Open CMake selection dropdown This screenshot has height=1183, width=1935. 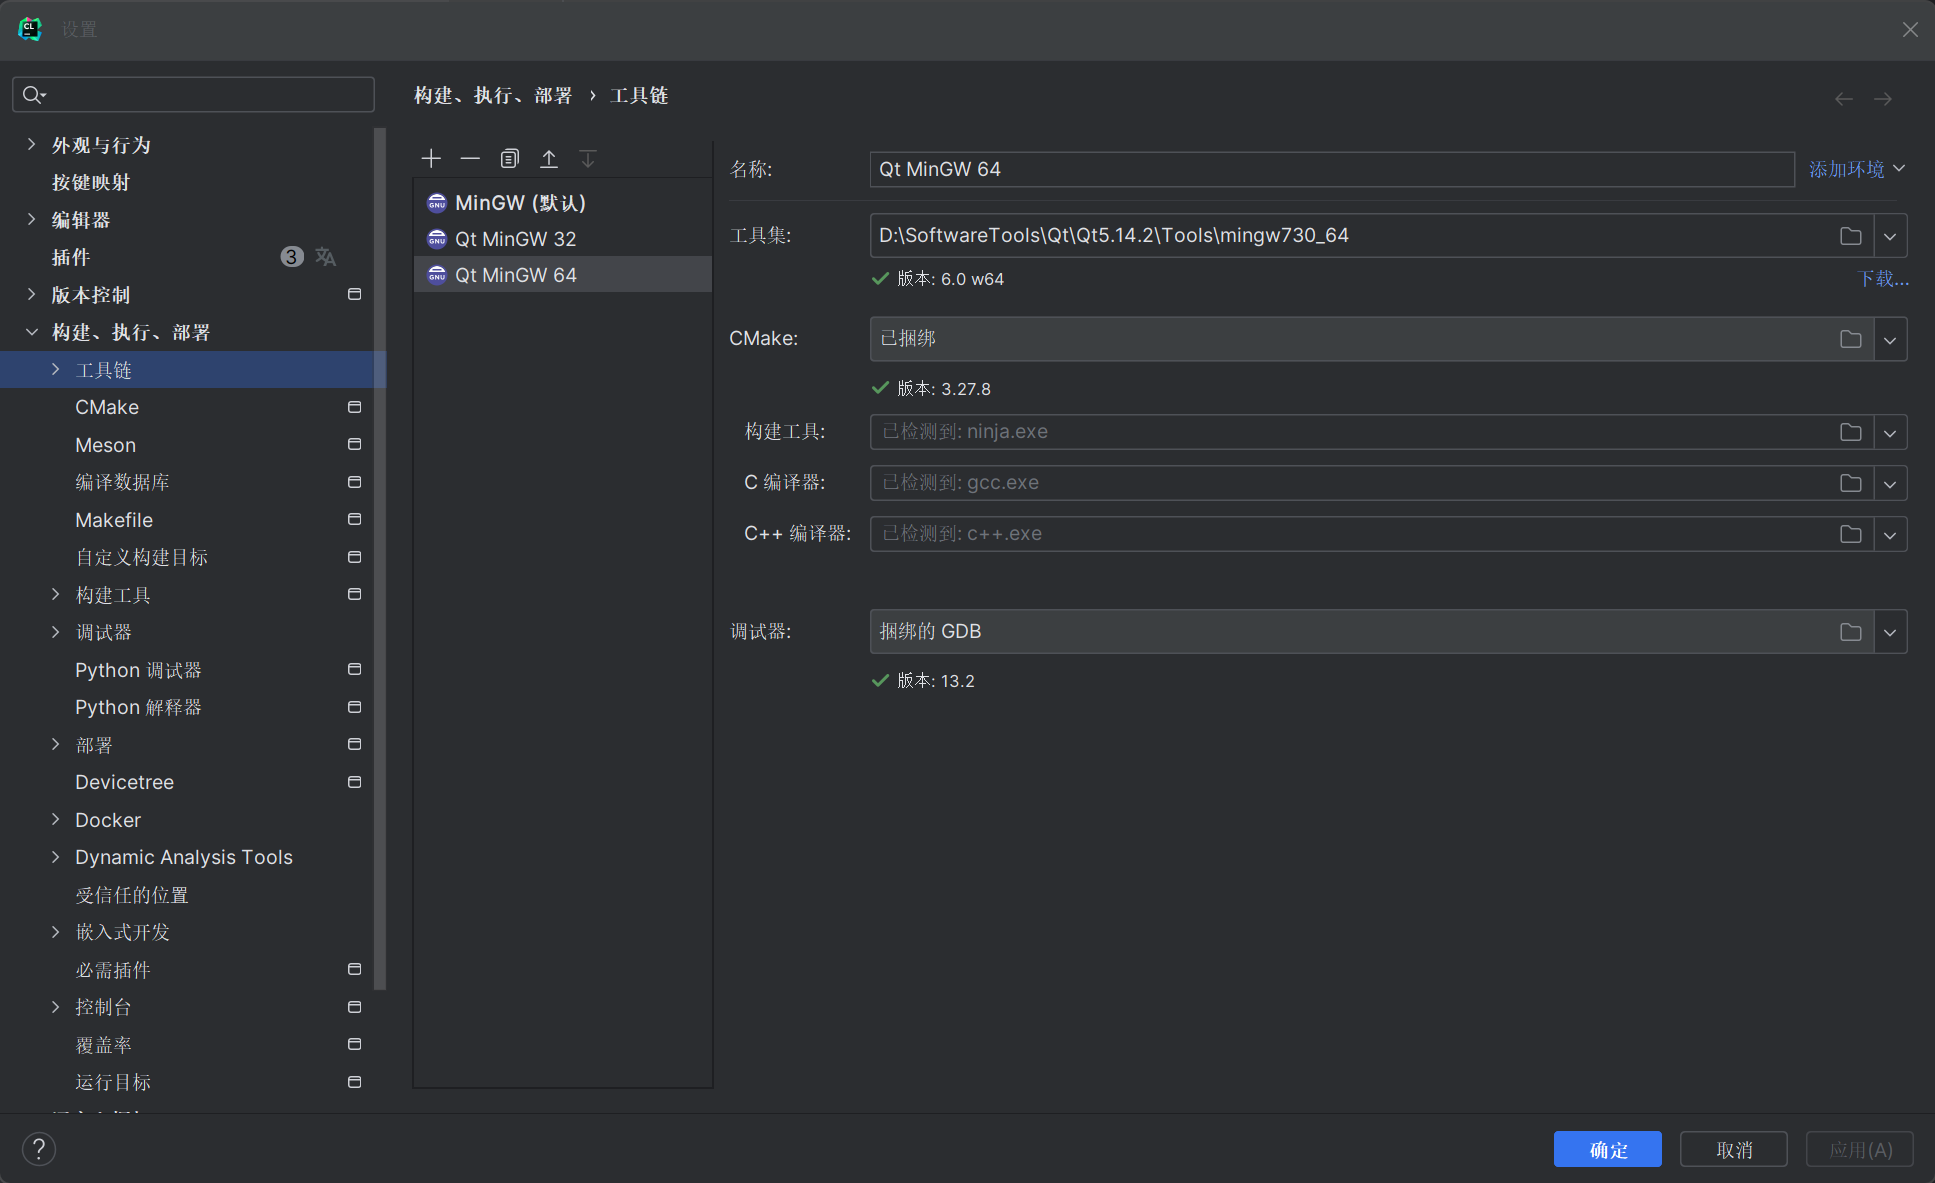[x=1890, y=339]
